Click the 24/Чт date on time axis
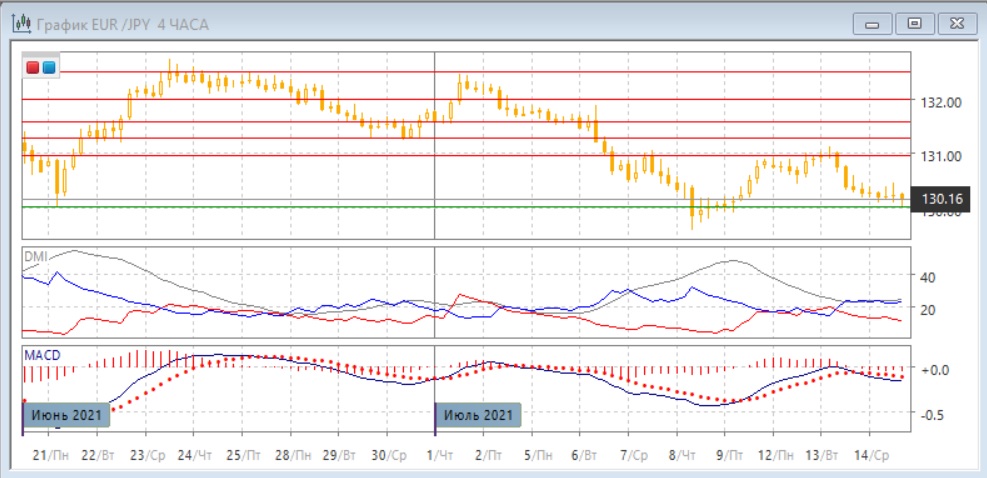The image size is (987, 478). point(195,455)
